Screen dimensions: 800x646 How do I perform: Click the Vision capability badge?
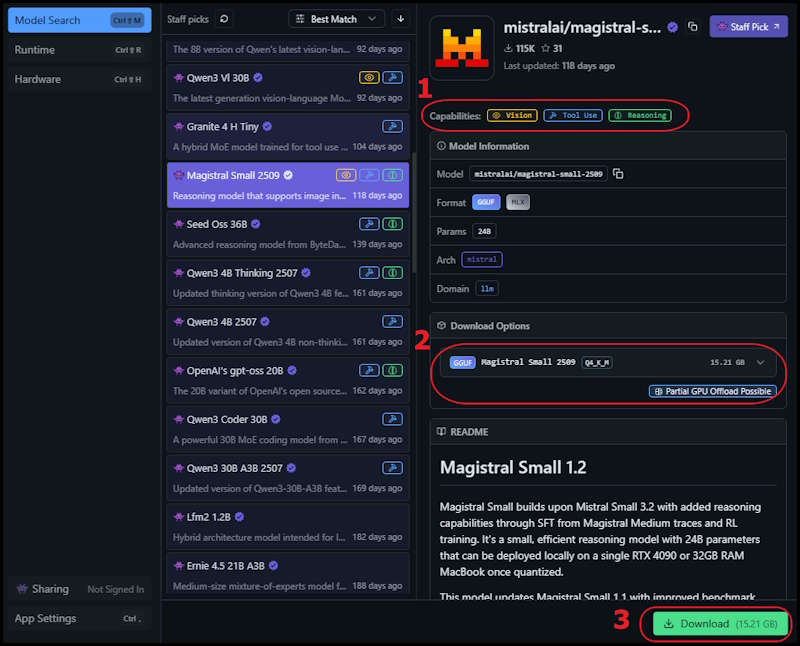click(x=512, y=116)
